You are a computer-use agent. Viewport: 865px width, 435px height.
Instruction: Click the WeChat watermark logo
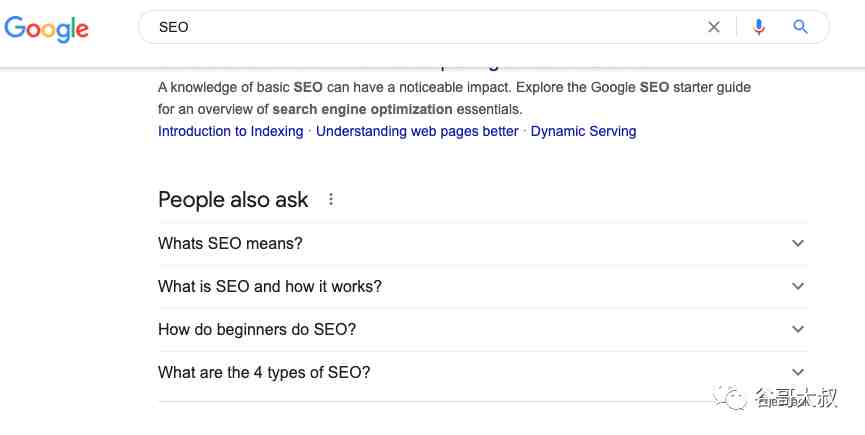pos(729,398)
